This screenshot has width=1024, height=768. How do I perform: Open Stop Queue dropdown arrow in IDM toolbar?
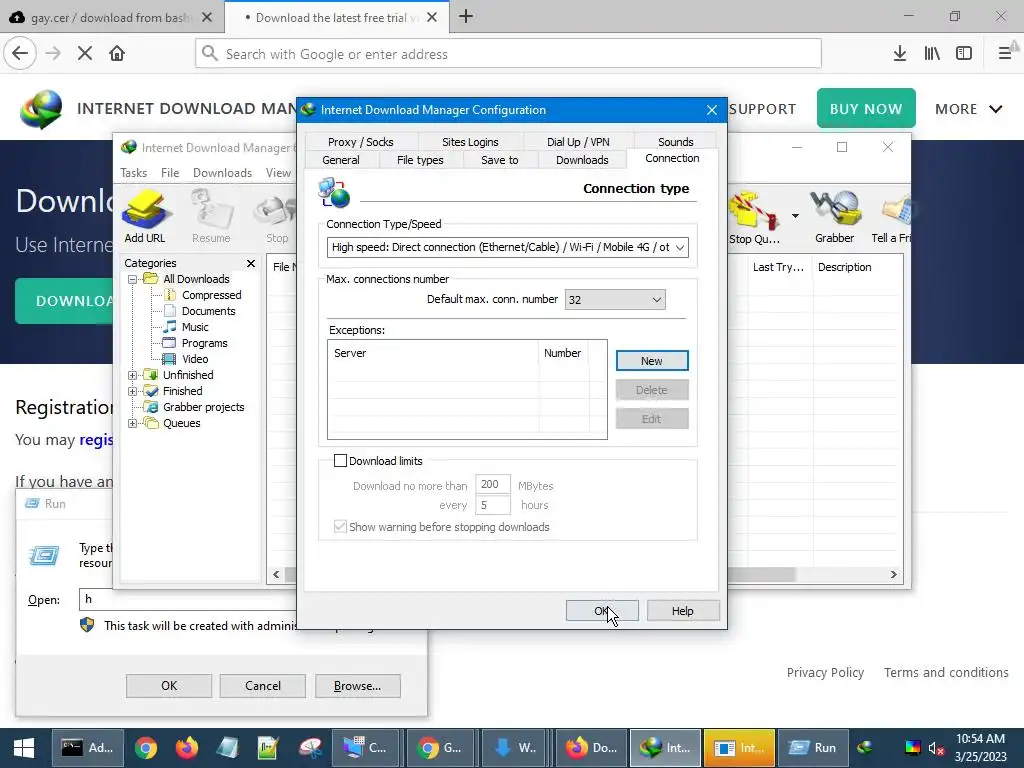click(795, 216)
